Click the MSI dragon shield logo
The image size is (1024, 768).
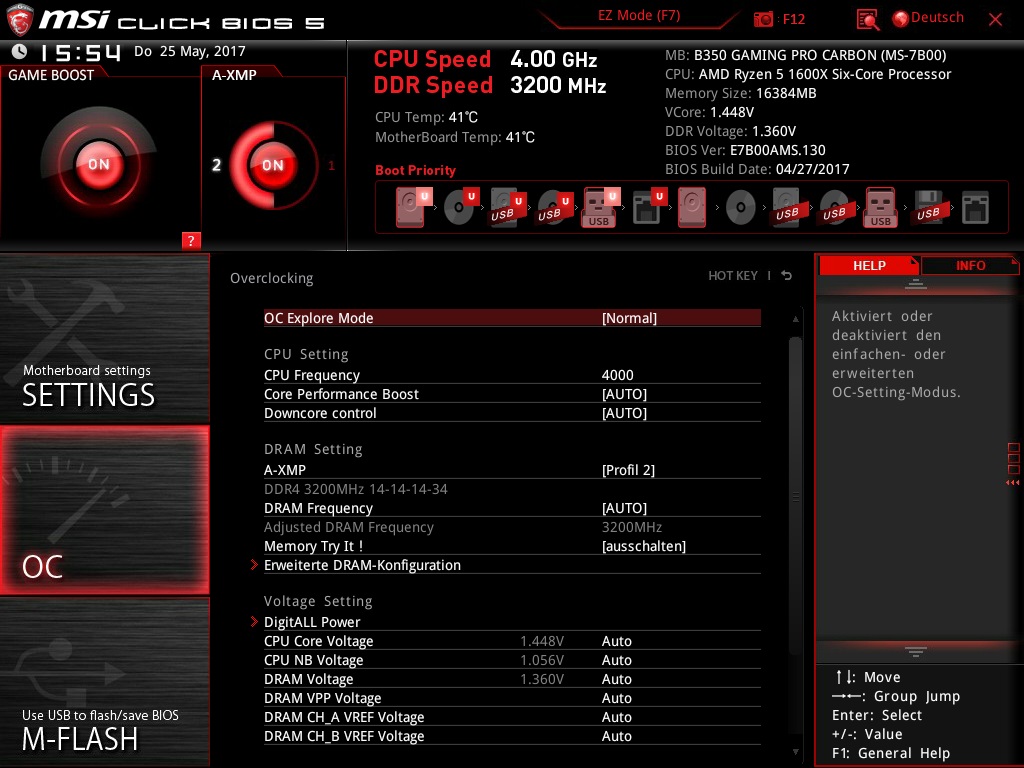pos(20,20)
